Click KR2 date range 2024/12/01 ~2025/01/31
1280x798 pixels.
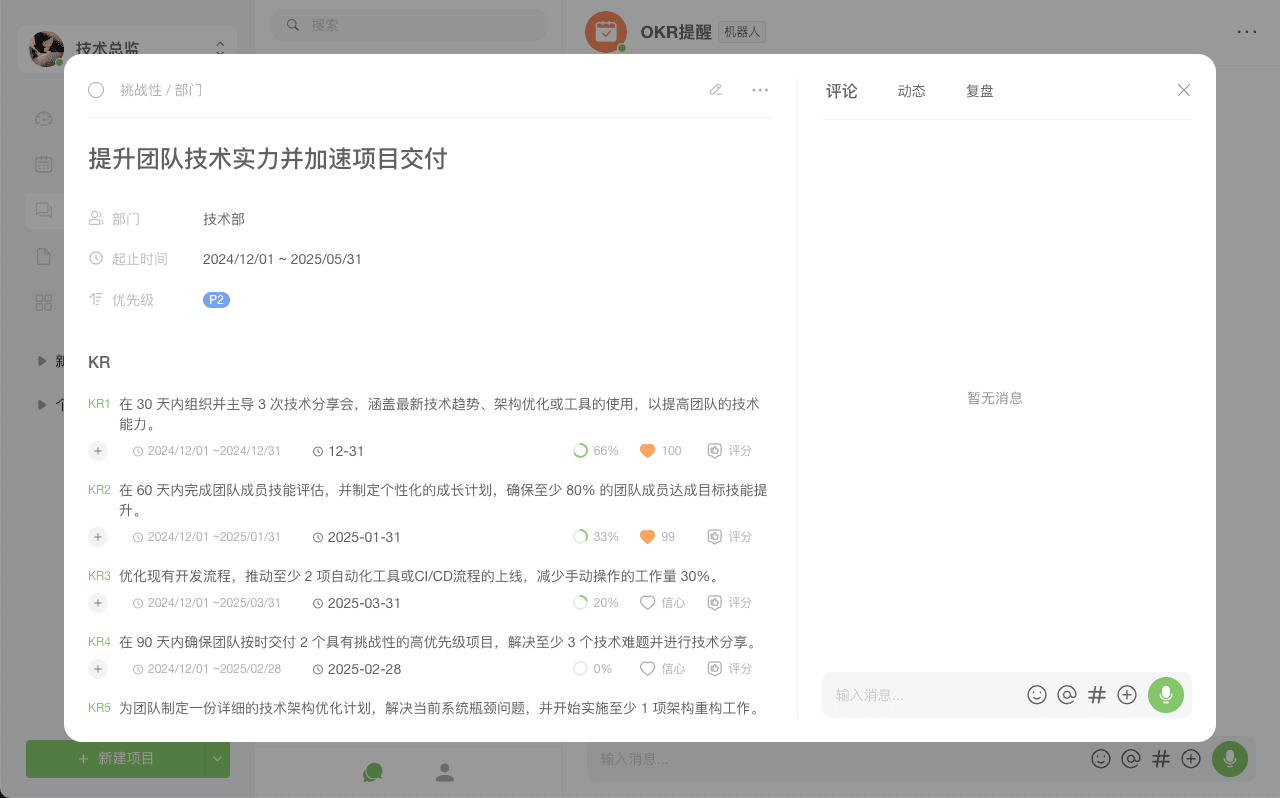[x=207, y=537]
